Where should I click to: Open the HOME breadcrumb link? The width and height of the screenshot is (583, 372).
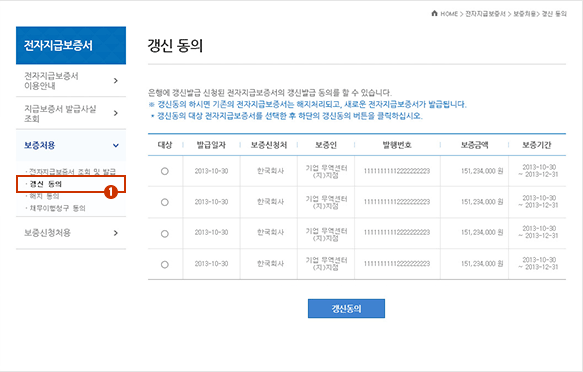coord(449,14)
